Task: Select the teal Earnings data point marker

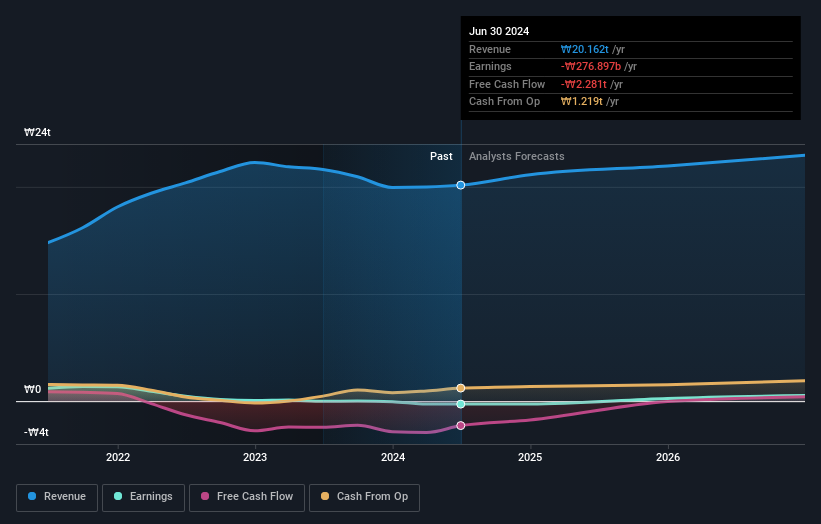Action: click(461, 404)
